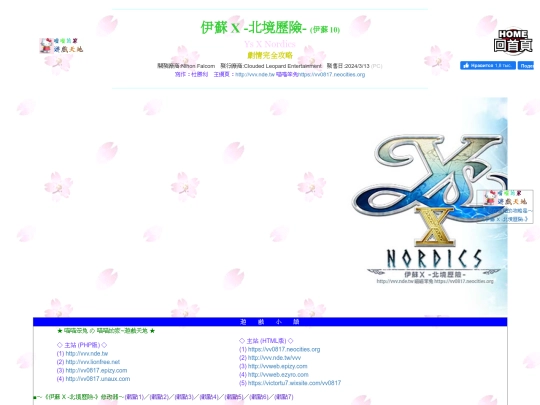Click the green title 伊蘇 X -北境歷險-
The height and width of the screenshot is (405, 540).
click(x=253, y=28)
